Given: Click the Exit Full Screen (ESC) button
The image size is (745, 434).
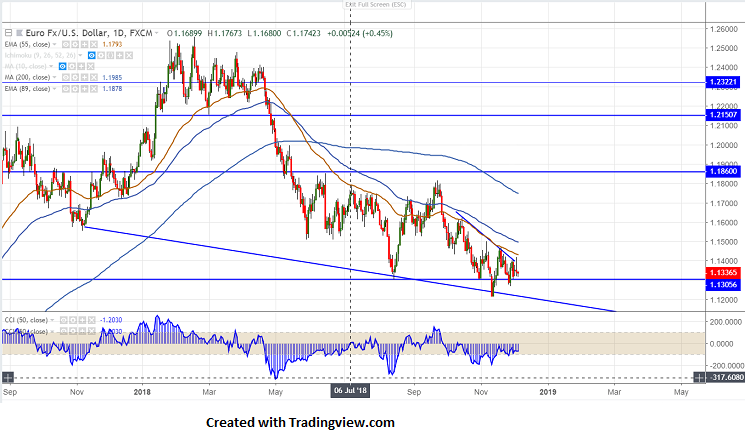Looking at the screenshot, I should (377, 4).
